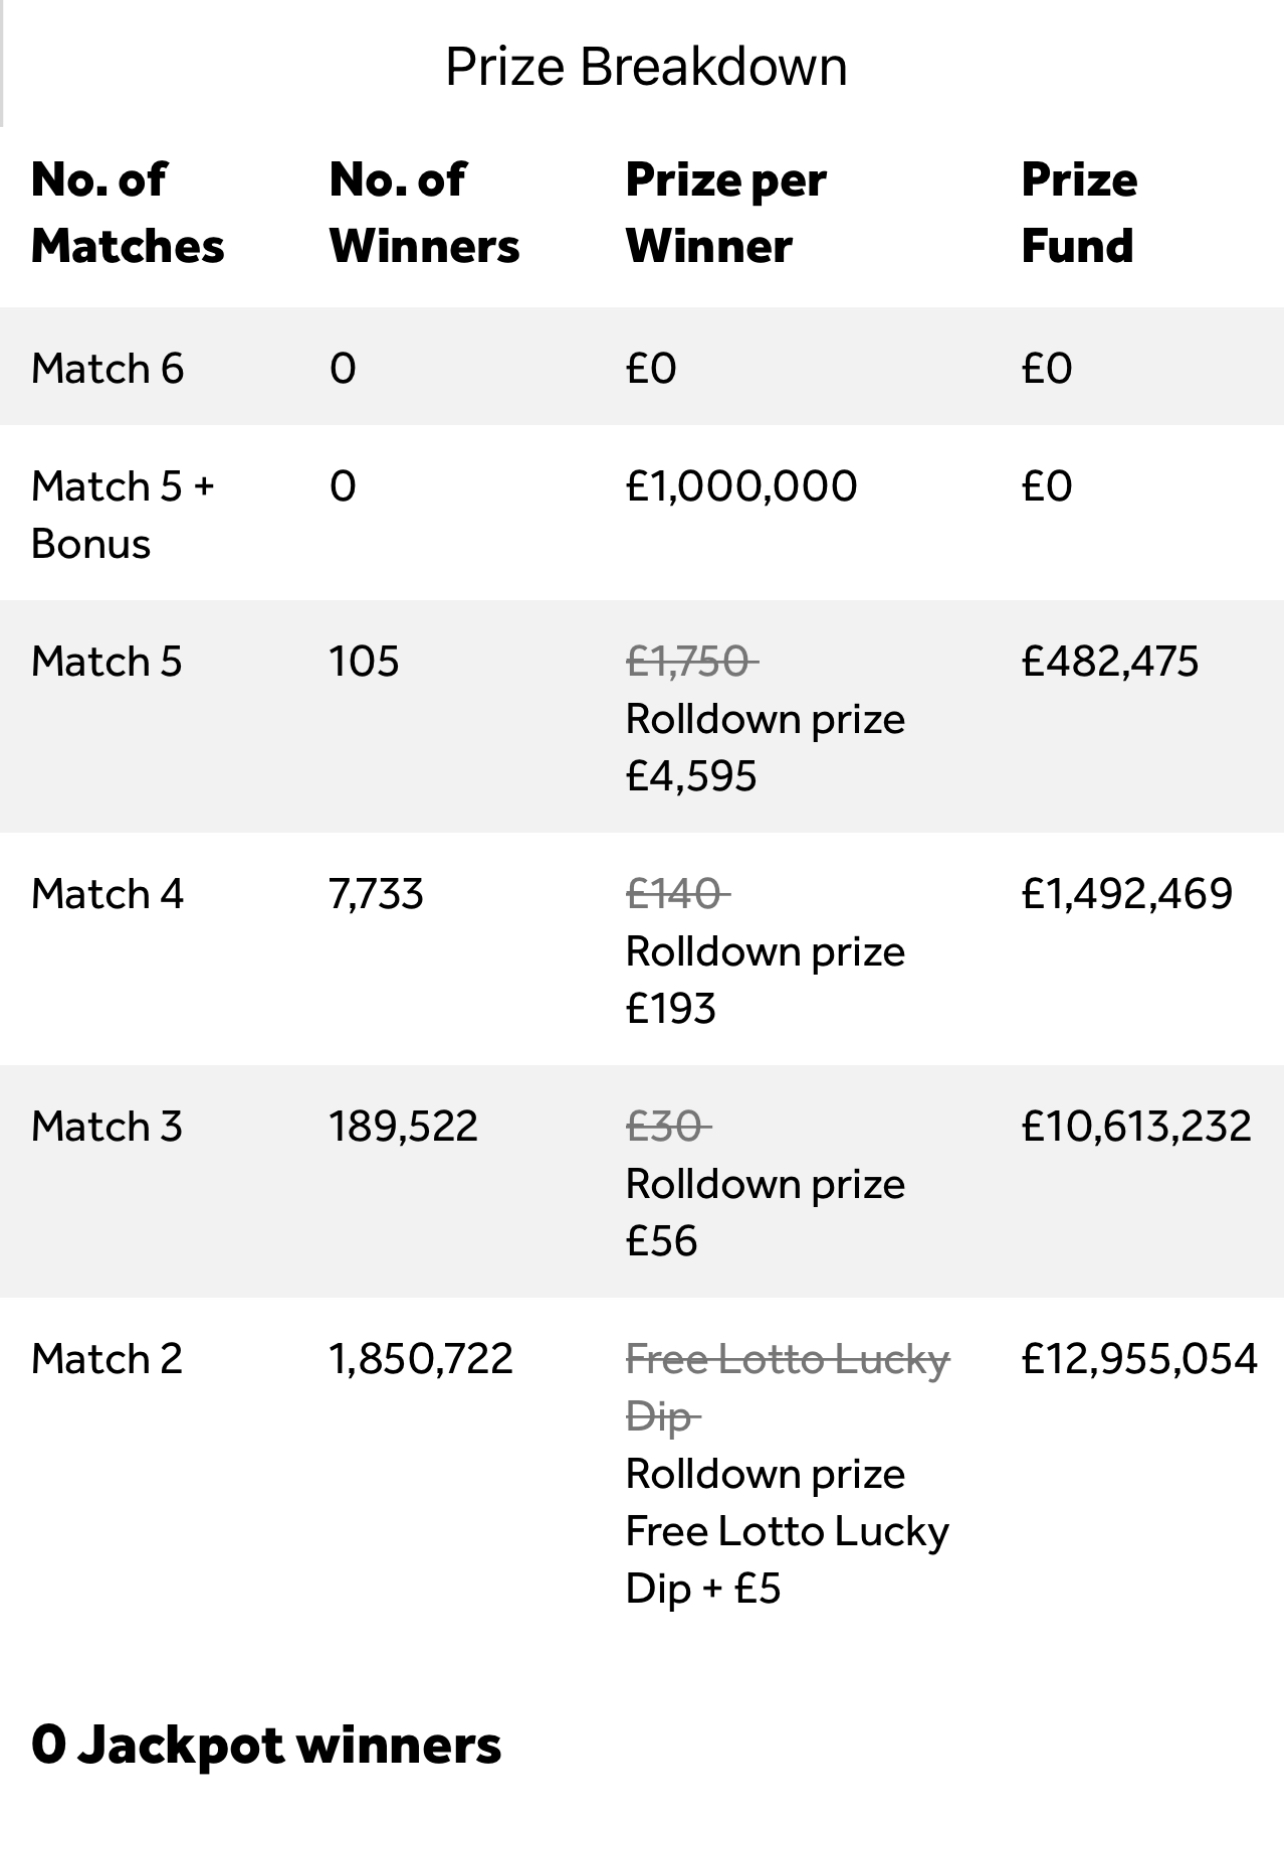Click the struck-through £1,750 prize
1284x1850 pixels.
click(x=690, y=661)
